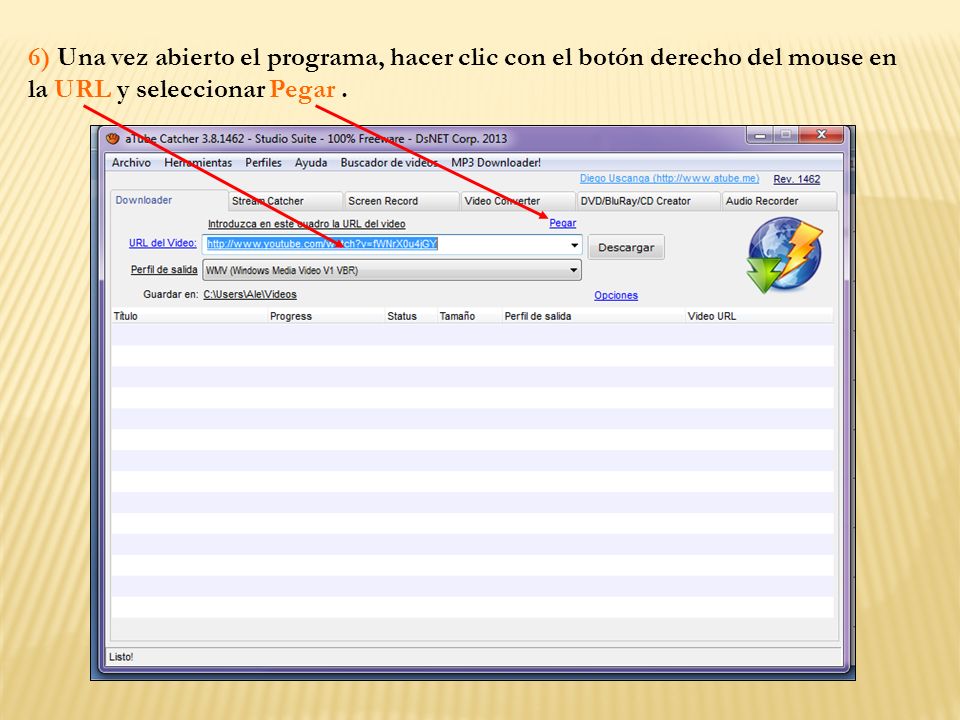This screenshot has height=720, width=960.
Task: Click 'Introduzca en este cuadro la URL' text
Action: coord(306,224)
